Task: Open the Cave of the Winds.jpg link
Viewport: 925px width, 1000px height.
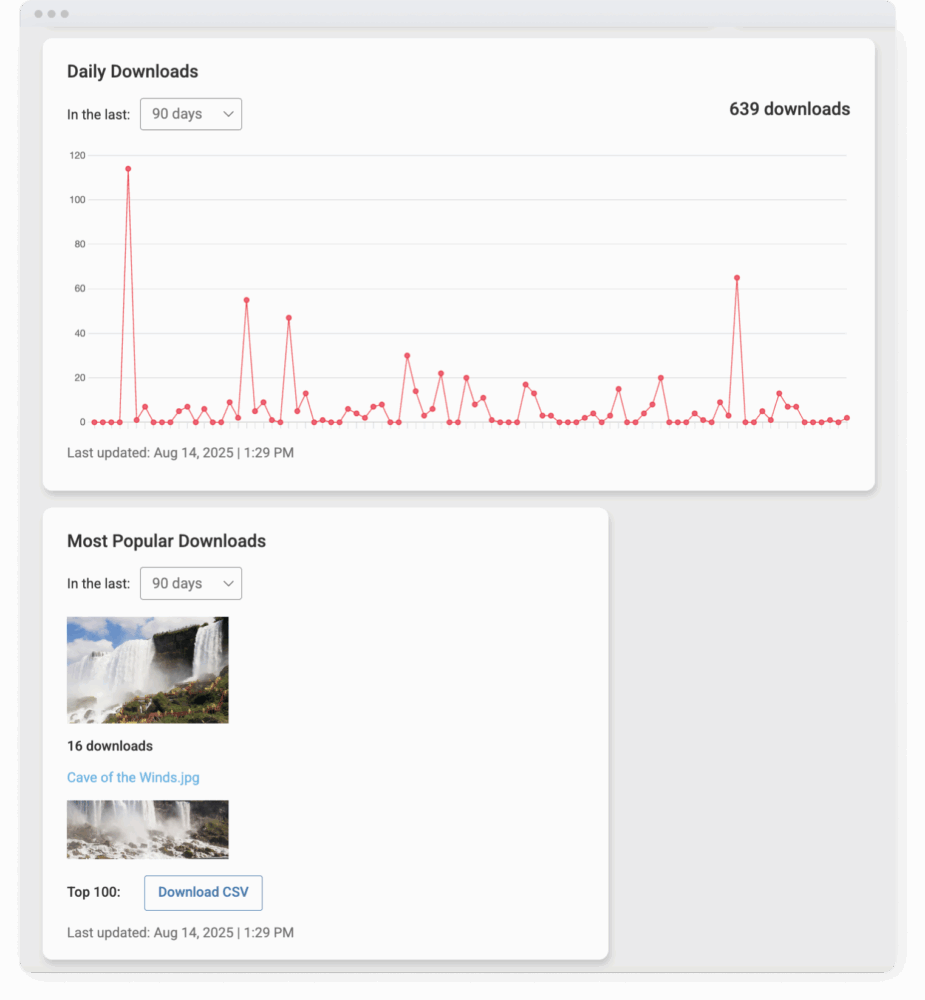Action: (133, 777)
